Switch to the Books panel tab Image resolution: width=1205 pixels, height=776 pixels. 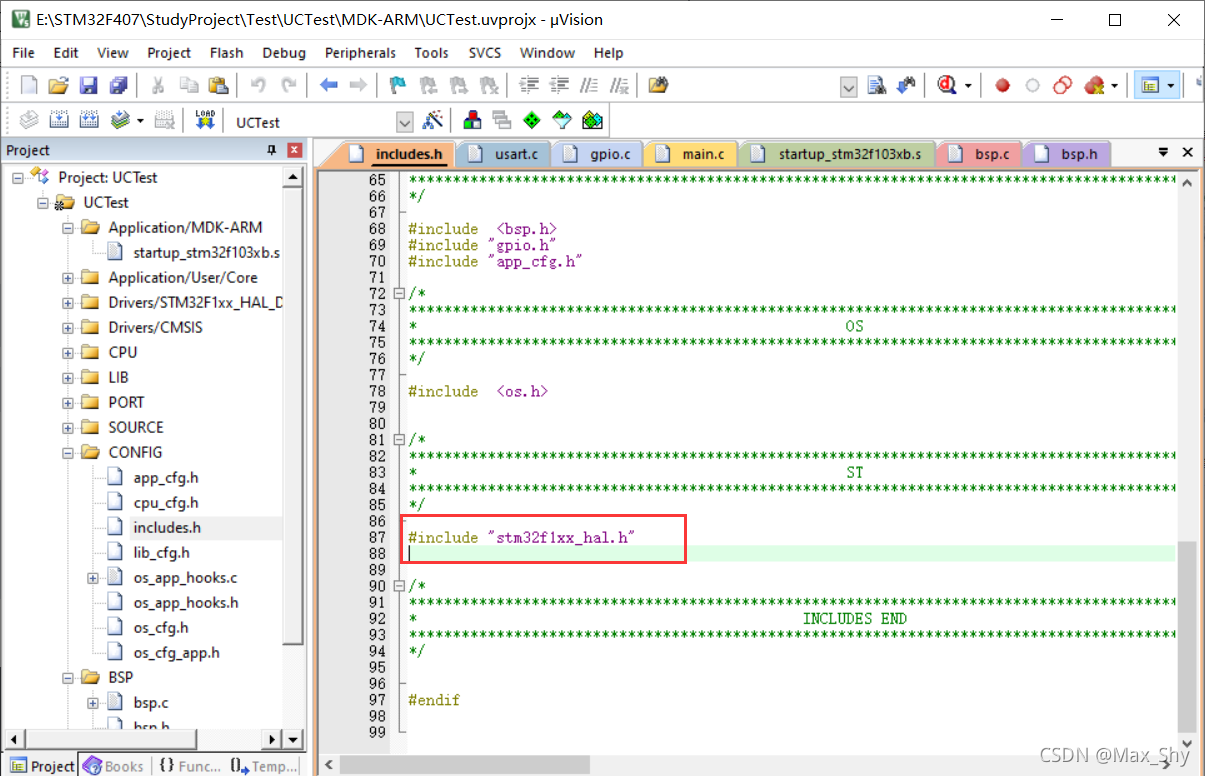tap(114, 766)
